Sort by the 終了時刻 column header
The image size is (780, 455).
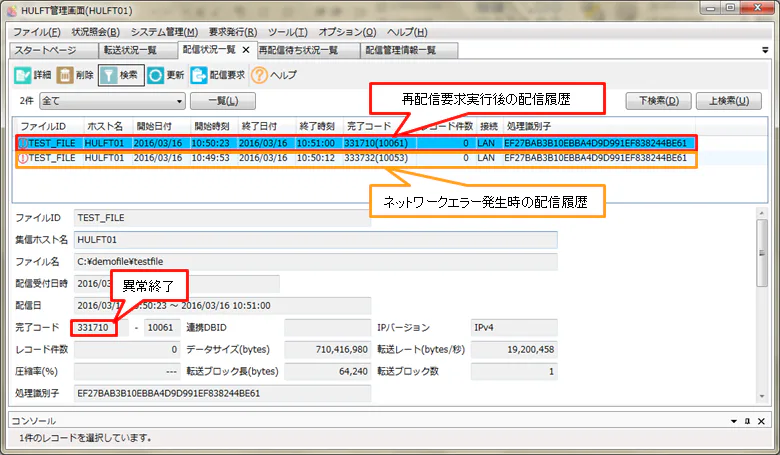tap(319, 126)
